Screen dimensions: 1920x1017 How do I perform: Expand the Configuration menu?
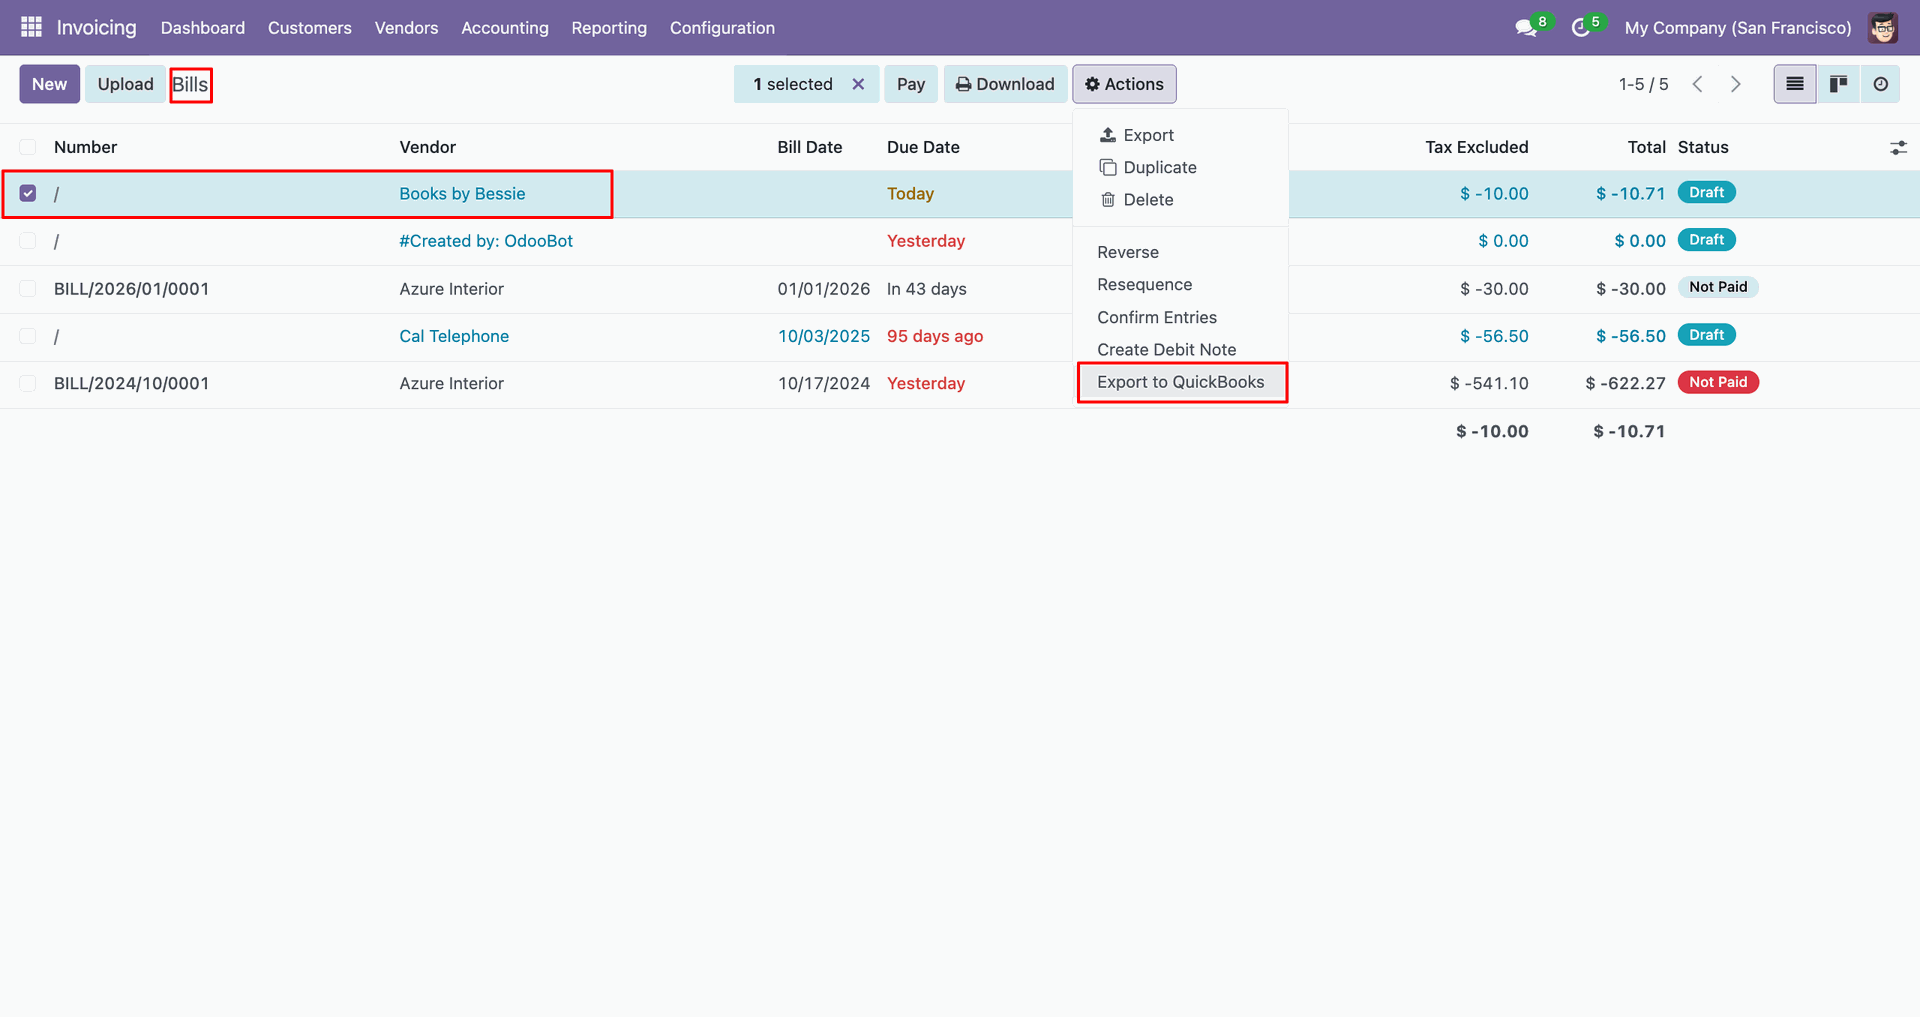click(722, 28)
